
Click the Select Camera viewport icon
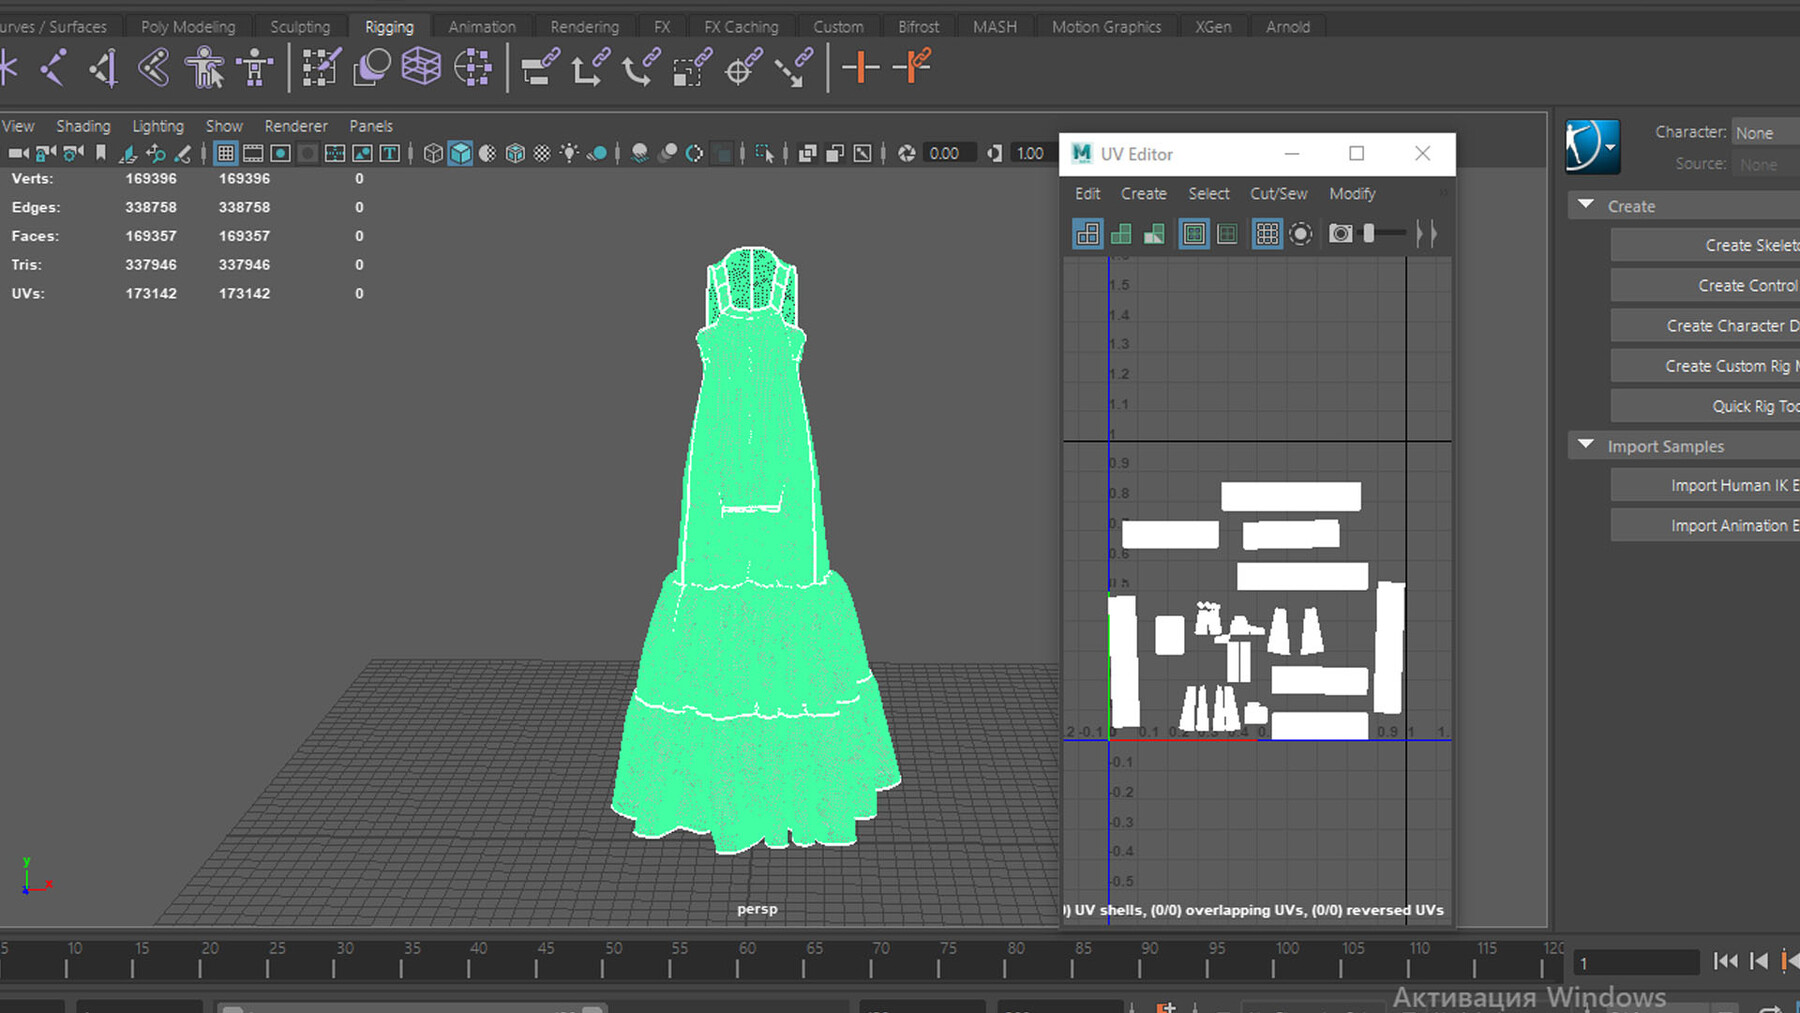[x=18, y=153]
